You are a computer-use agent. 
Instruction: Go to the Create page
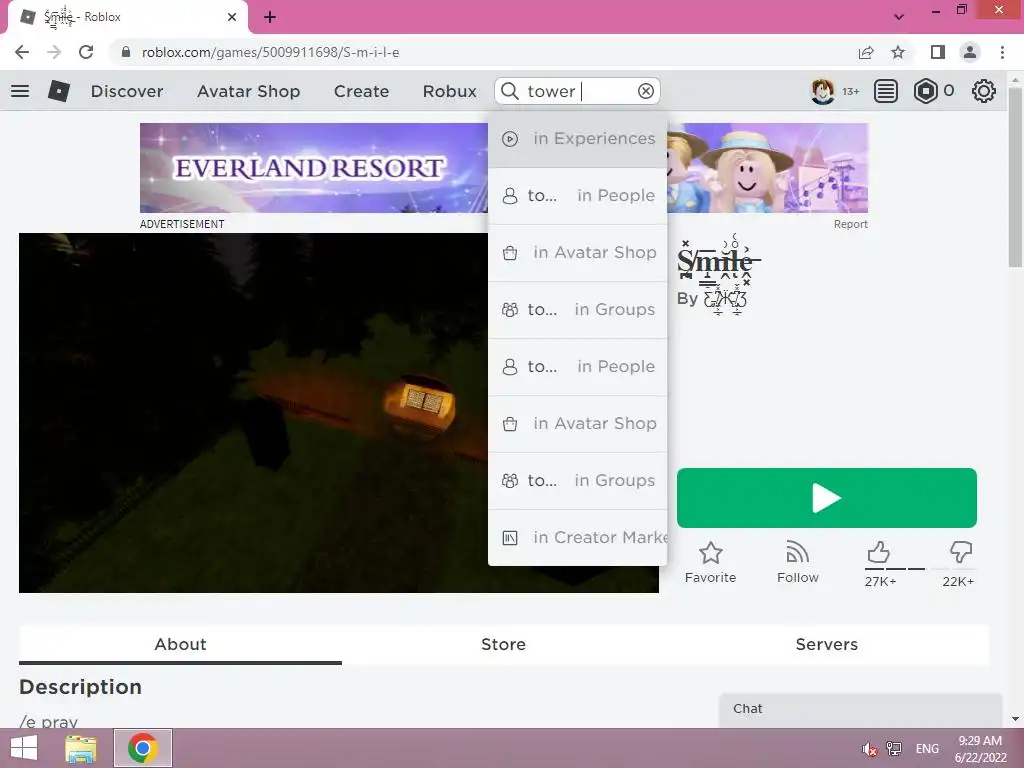click(361, 91)
